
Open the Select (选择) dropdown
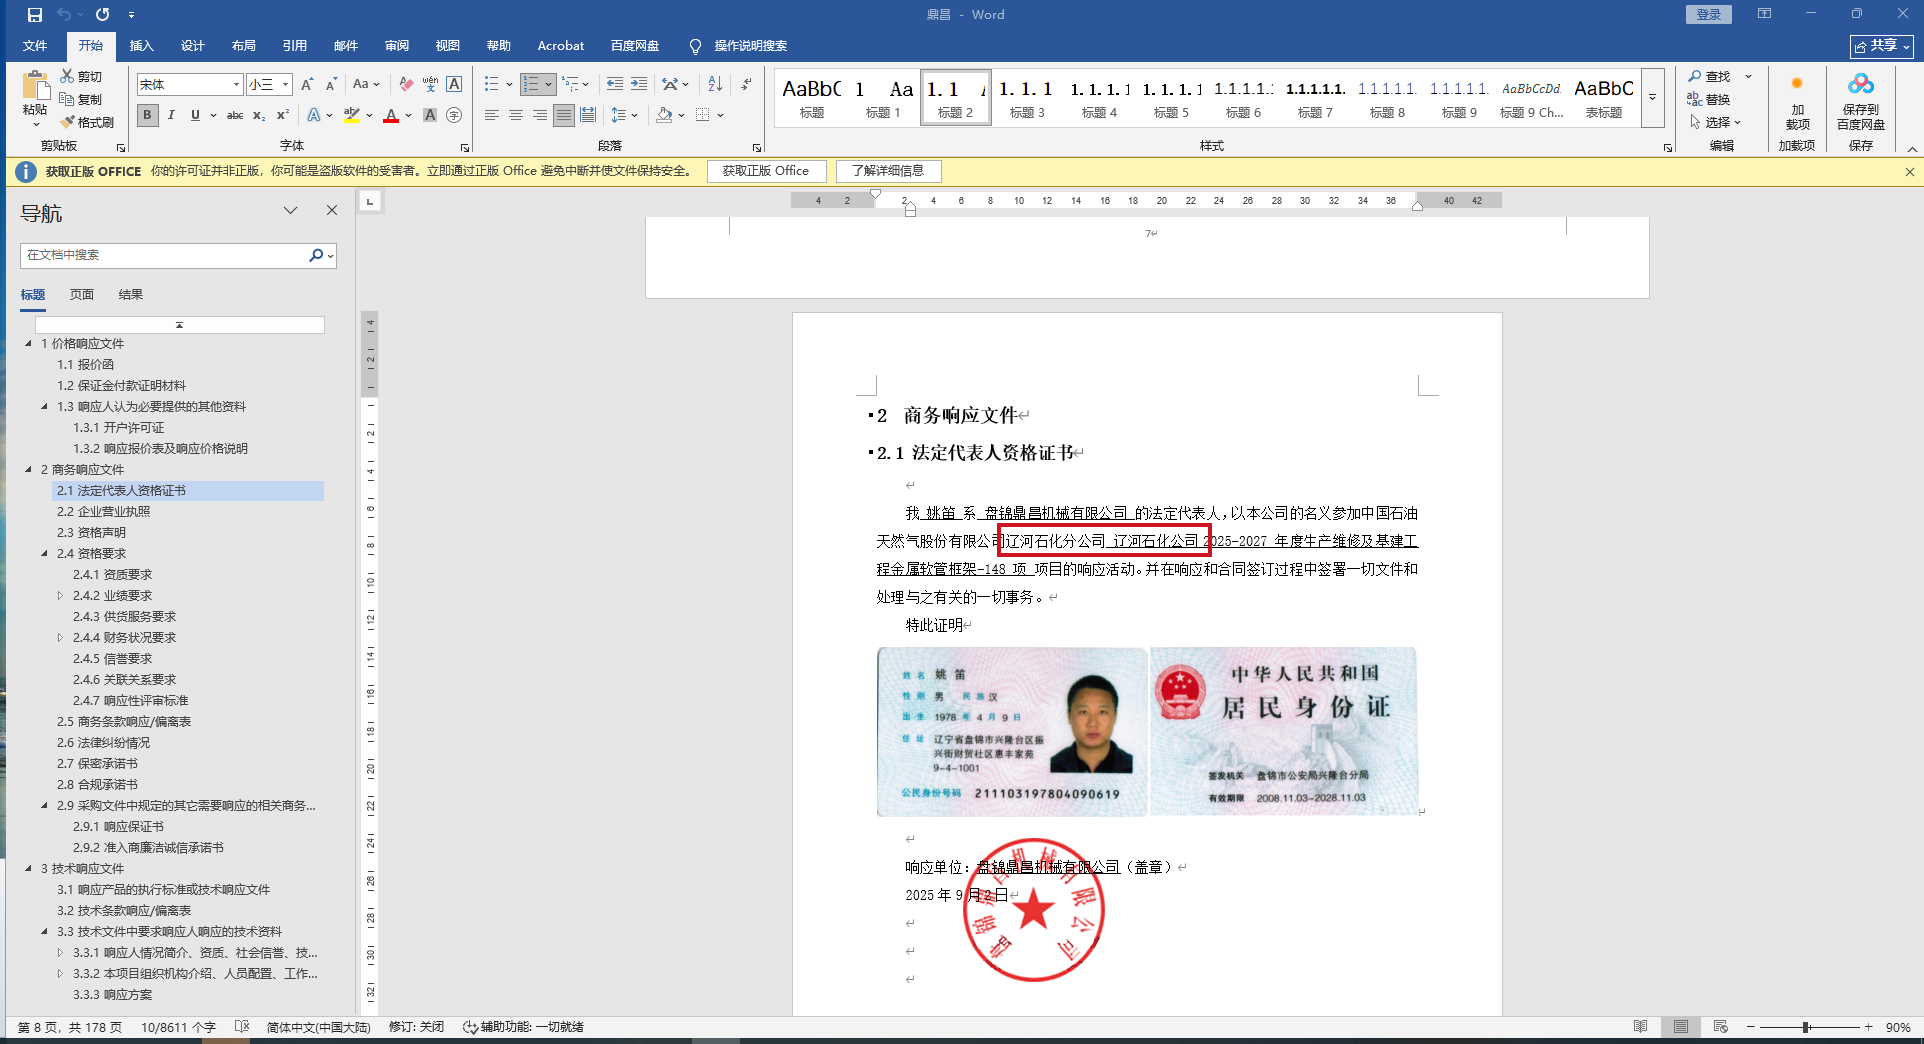pyautogui.click(x=1716, y=122)
